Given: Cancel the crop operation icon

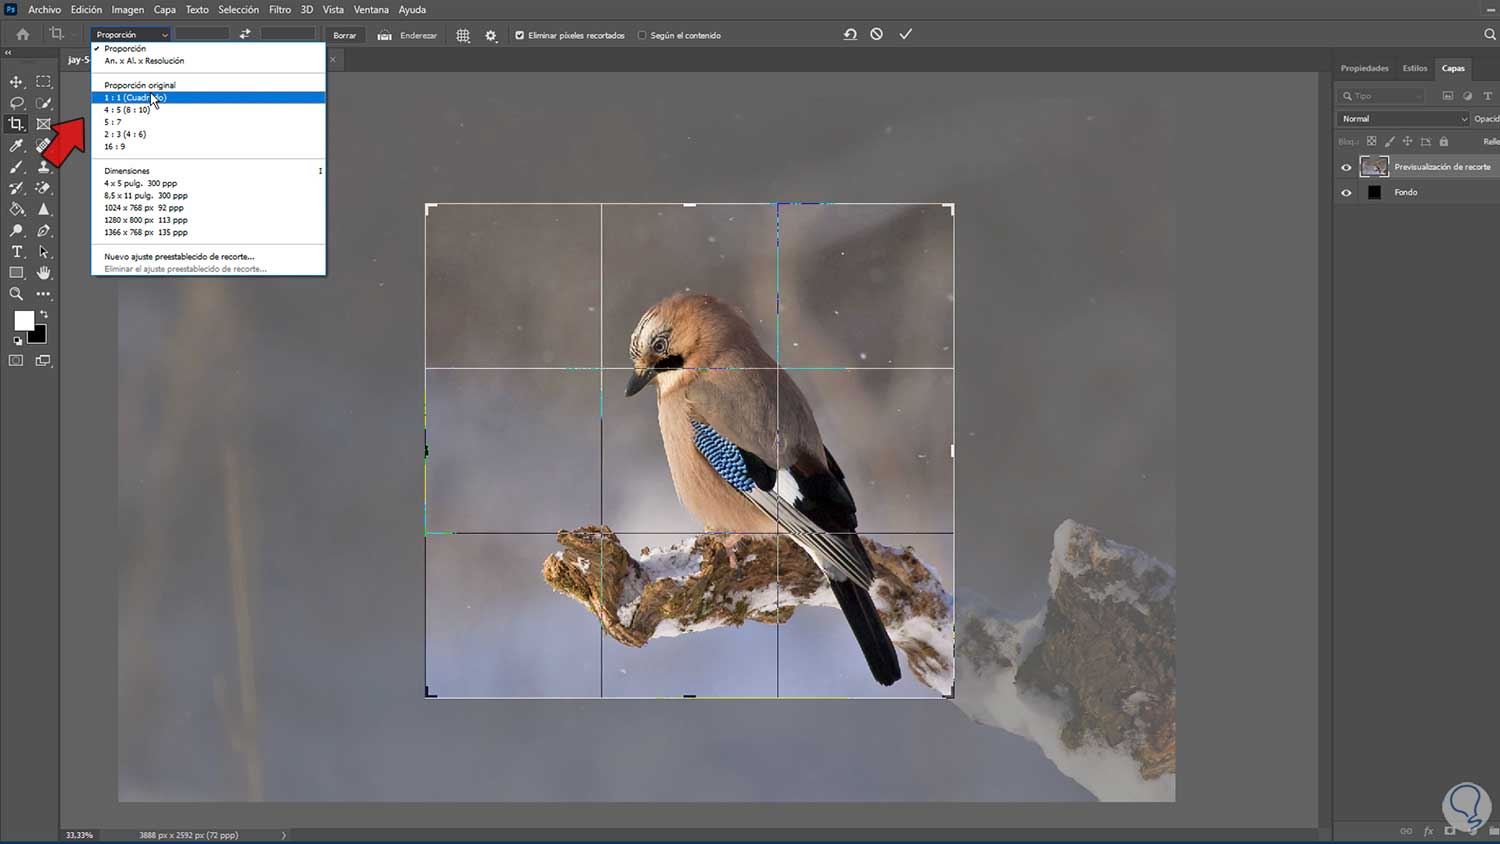Looking at the screenshot, I should (x=876, y=34).
